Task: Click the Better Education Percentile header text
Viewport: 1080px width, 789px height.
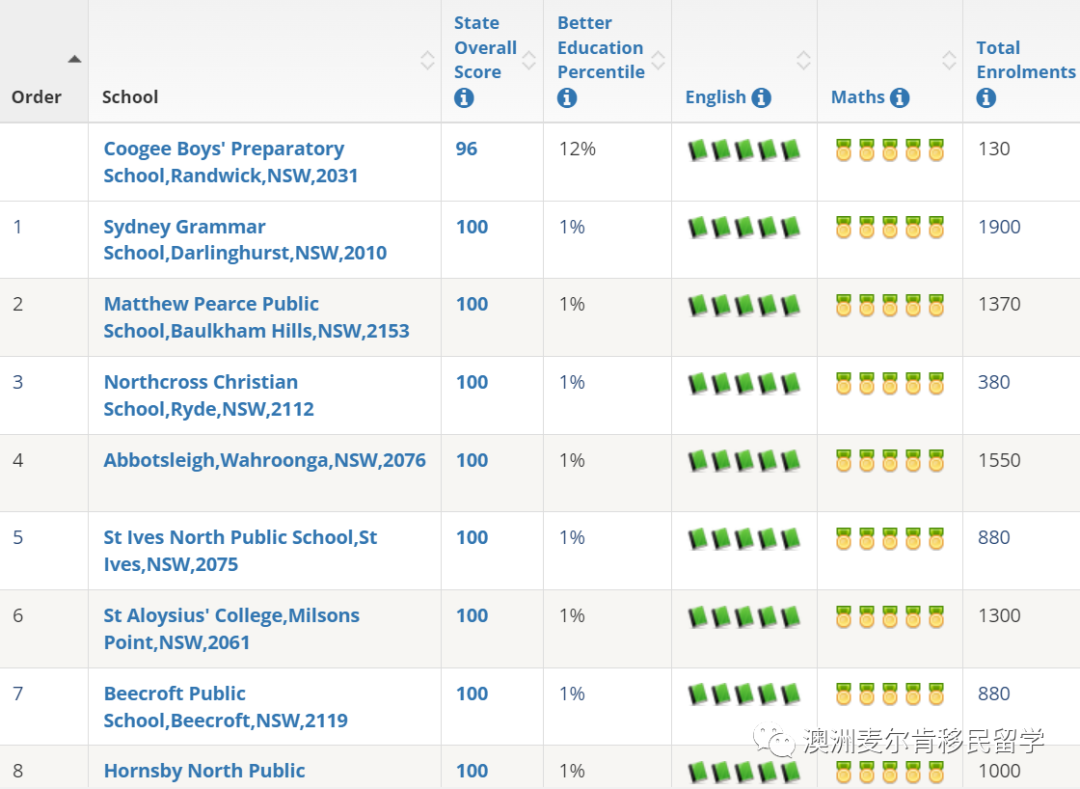Action: (601, 48)
